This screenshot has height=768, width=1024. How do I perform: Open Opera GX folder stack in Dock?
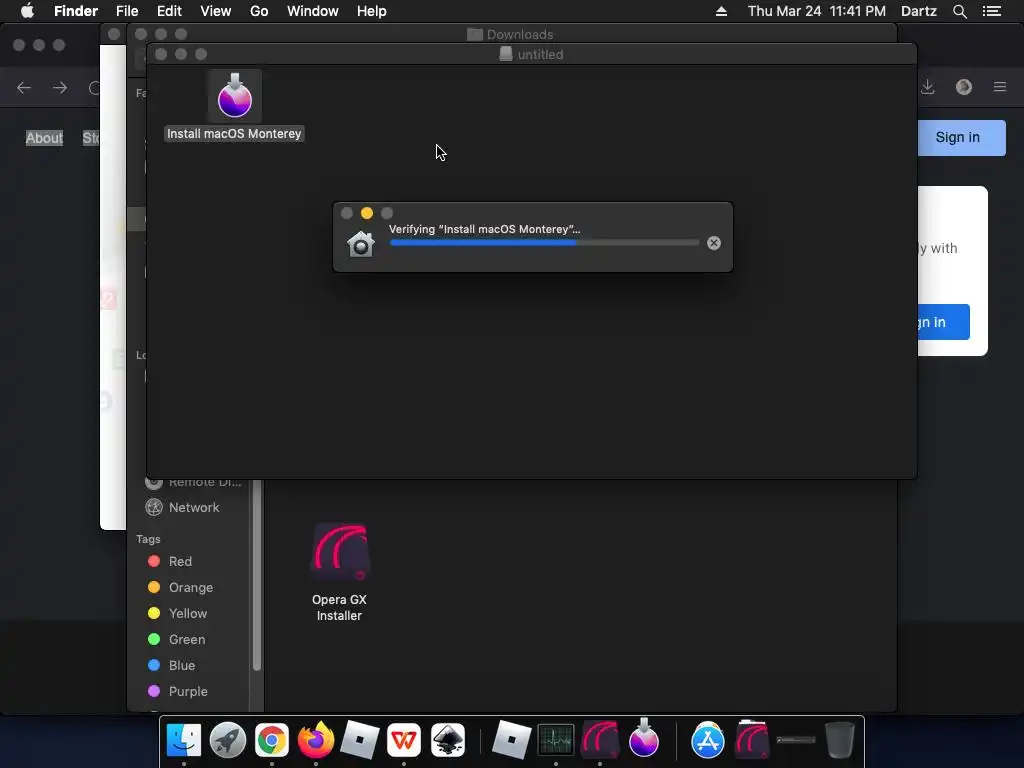pos(752,739)
